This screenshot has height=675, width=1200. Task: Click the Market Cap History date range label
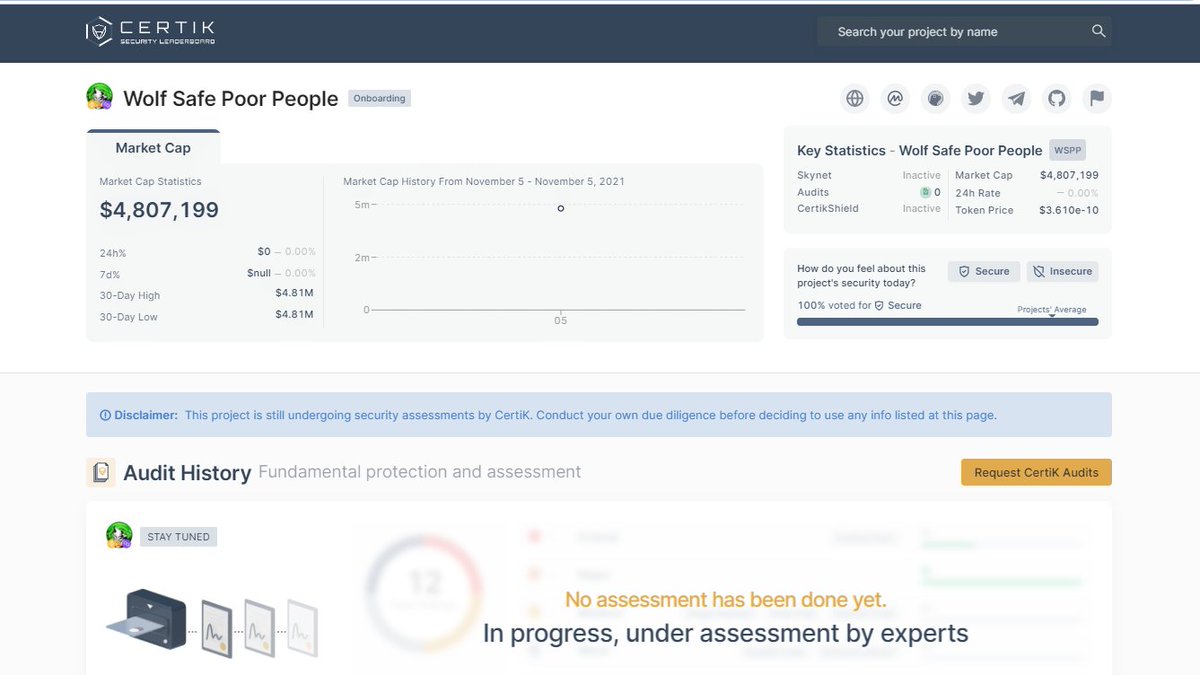pyautogui.click(x=484, y=181)
